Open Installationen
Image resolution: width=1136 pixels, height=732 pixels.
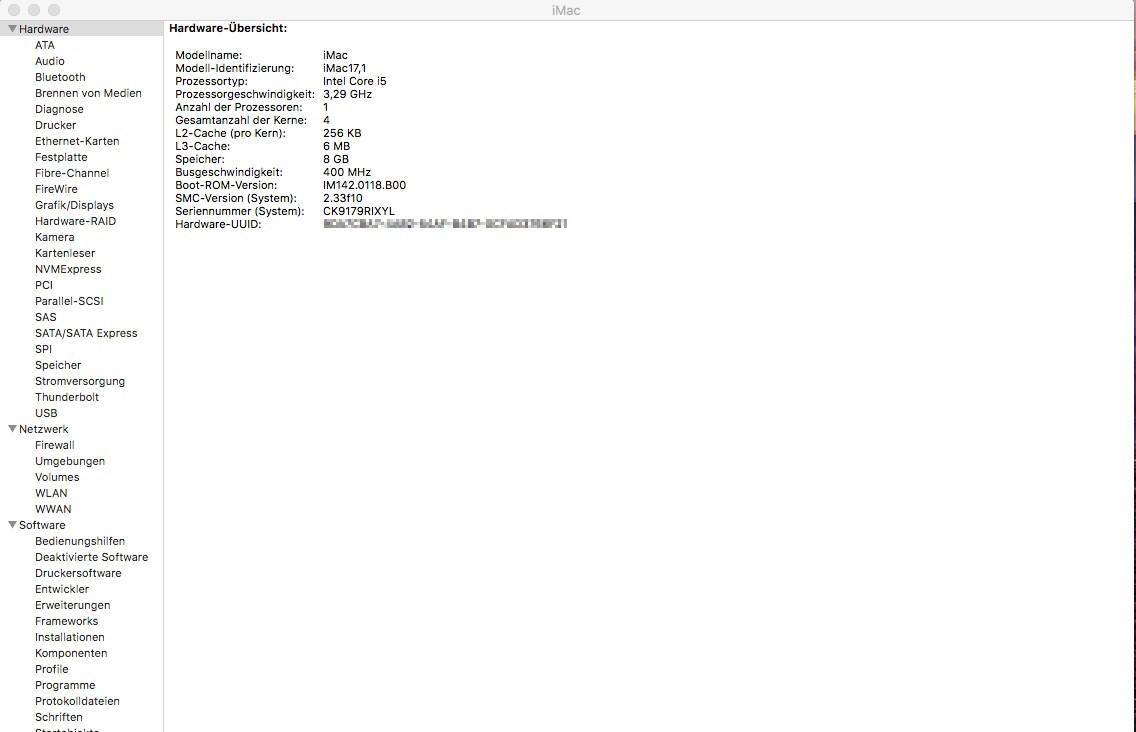point(70,636)
